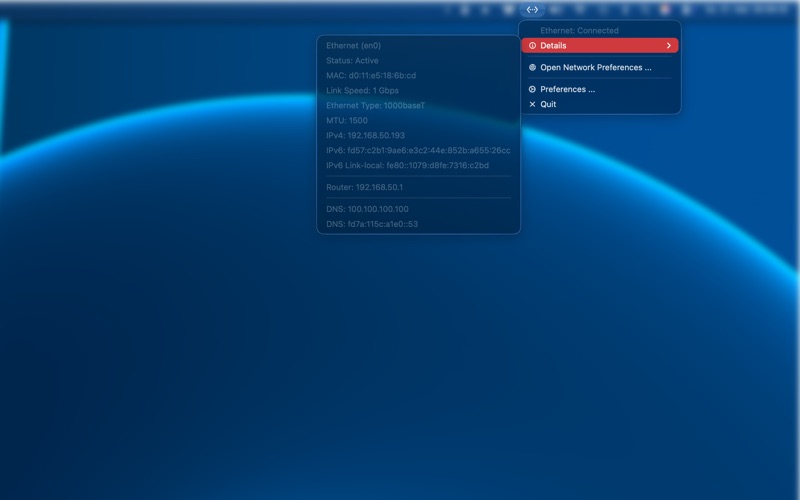Click the X icon beside Quit
This screenshot has width=800, height=500.
(532, 104)
